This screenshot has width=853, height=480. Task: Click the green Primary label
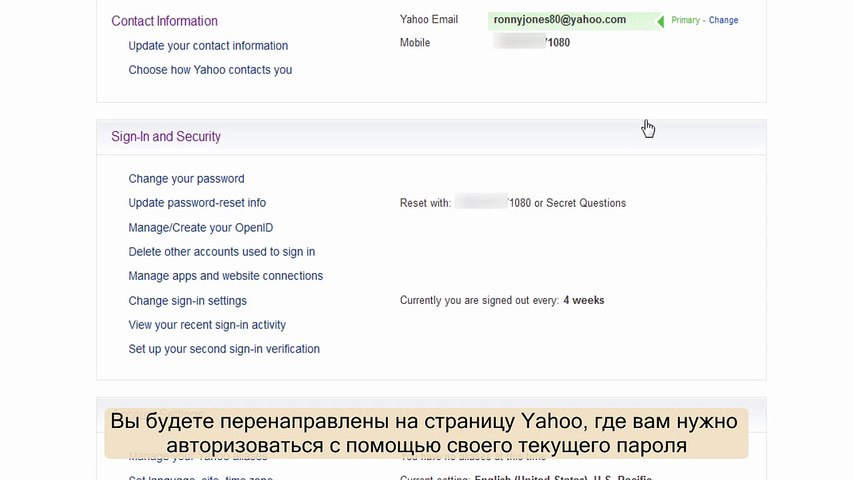pos(685,20)
